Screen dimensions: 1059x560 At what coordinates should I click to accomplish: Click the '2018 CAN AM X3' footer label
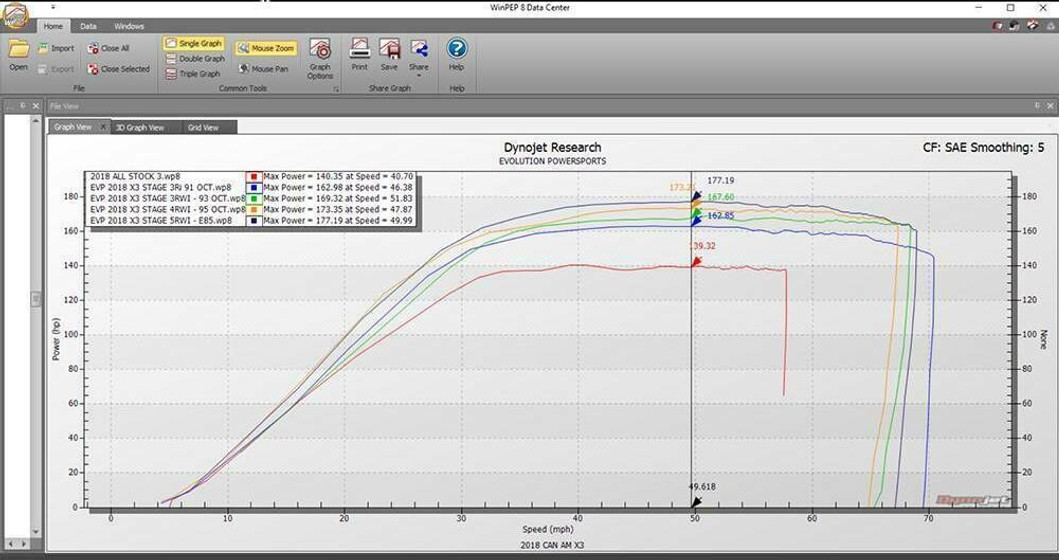(552, 545)
